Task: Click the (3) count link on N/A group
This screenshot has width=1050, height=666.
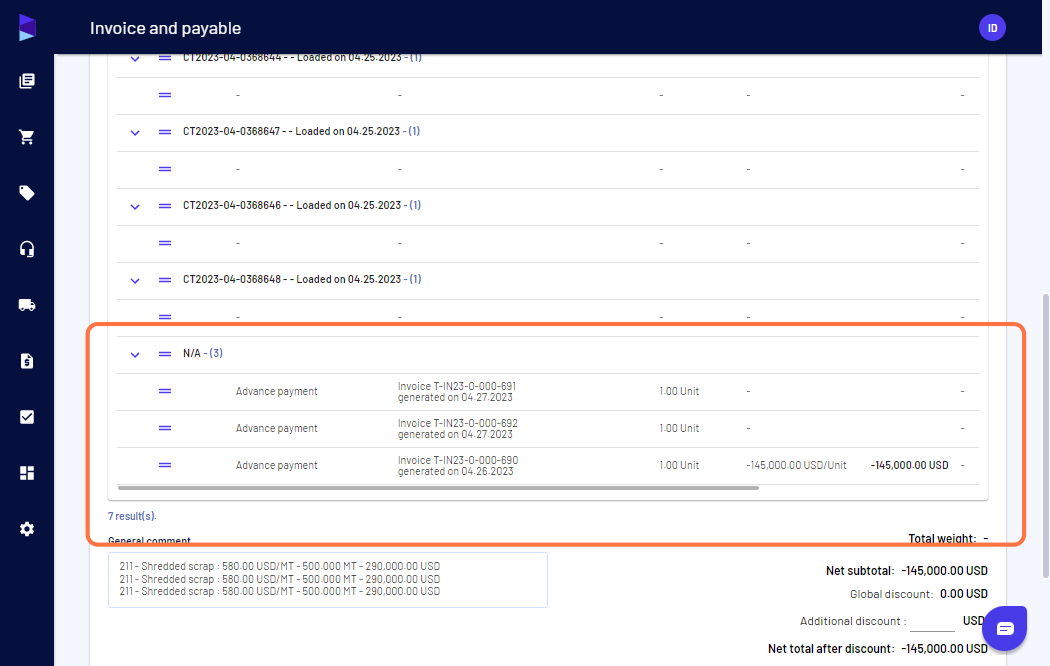Action: pyautogui.click(x=216, y=353)
